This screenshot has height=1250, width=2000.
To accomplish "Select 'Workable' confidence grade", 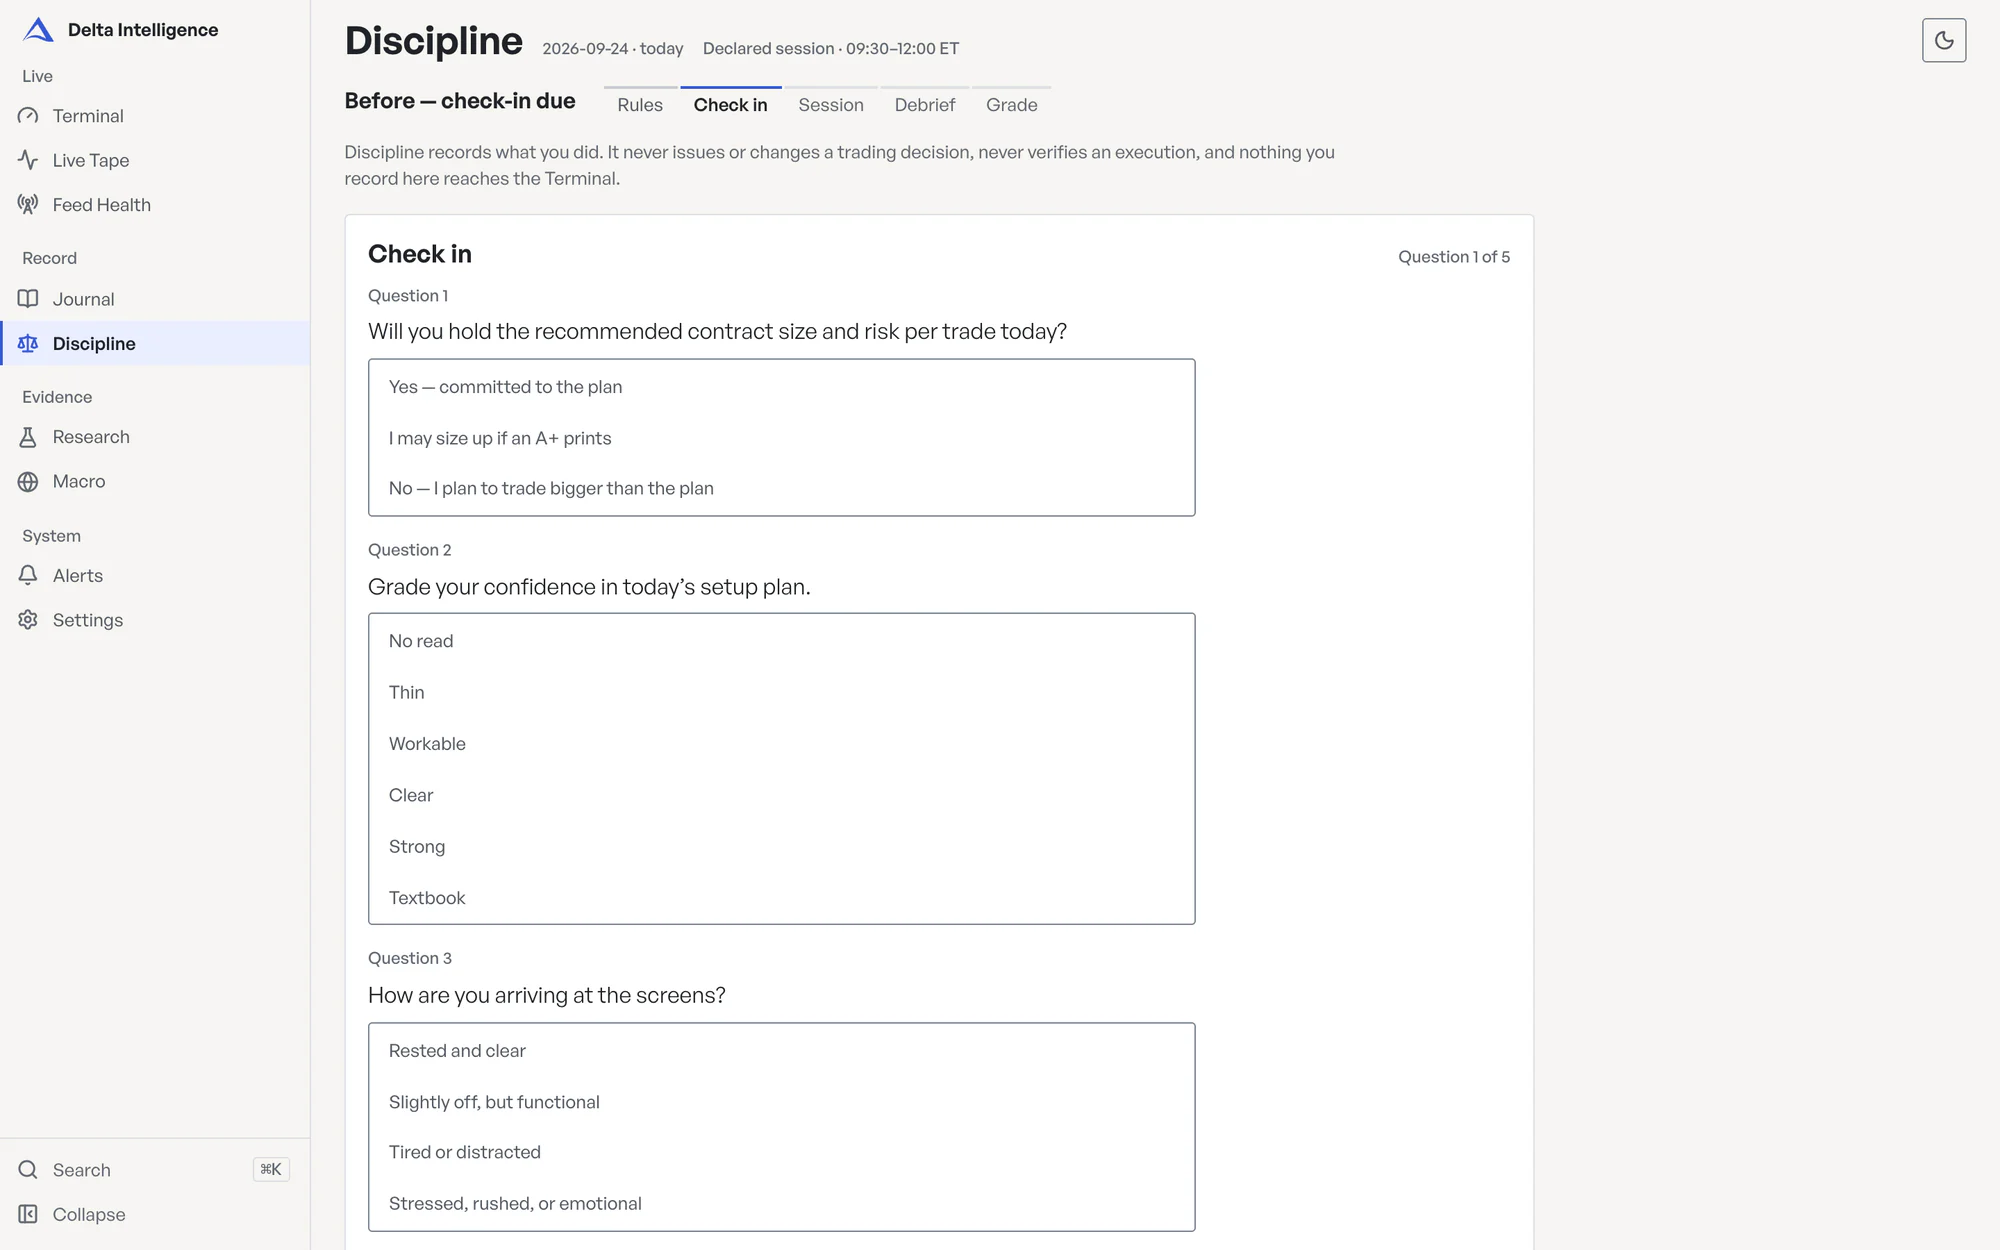I will (781, 744).
